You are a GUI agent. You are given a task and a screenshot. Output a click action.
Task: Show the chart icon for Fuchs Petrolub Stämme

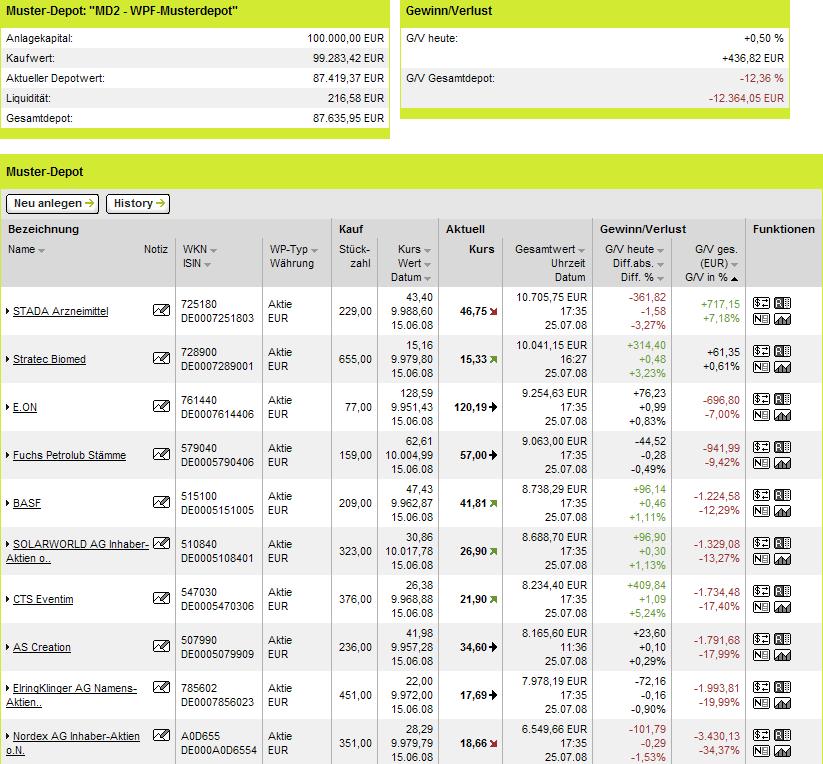[782, 463]
